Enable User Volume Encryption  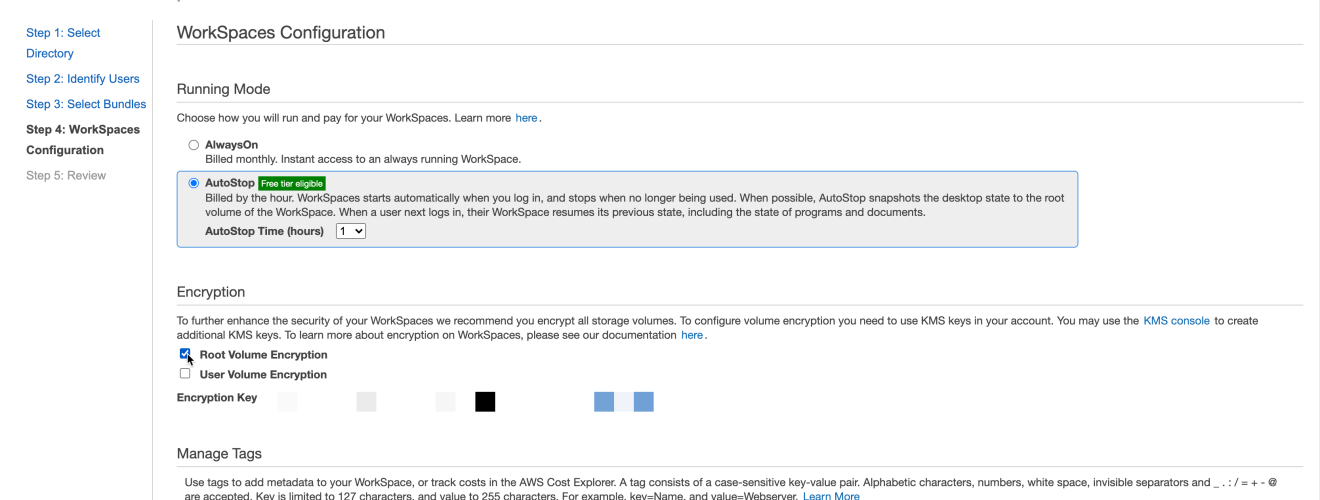(185, 374)
